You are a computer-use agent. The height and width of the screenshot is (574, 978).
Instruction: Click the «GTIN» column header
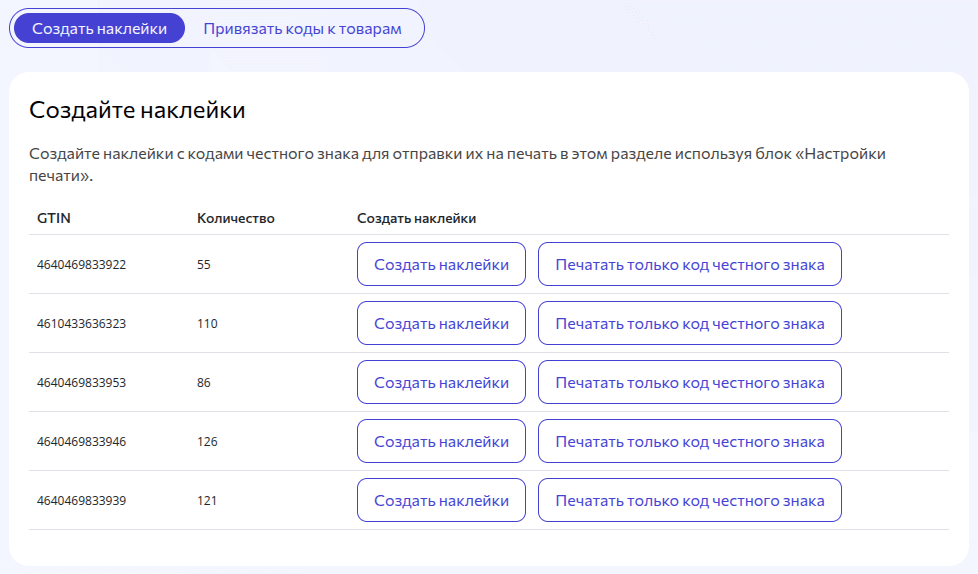pyautogui.click(x=53, y=218)
